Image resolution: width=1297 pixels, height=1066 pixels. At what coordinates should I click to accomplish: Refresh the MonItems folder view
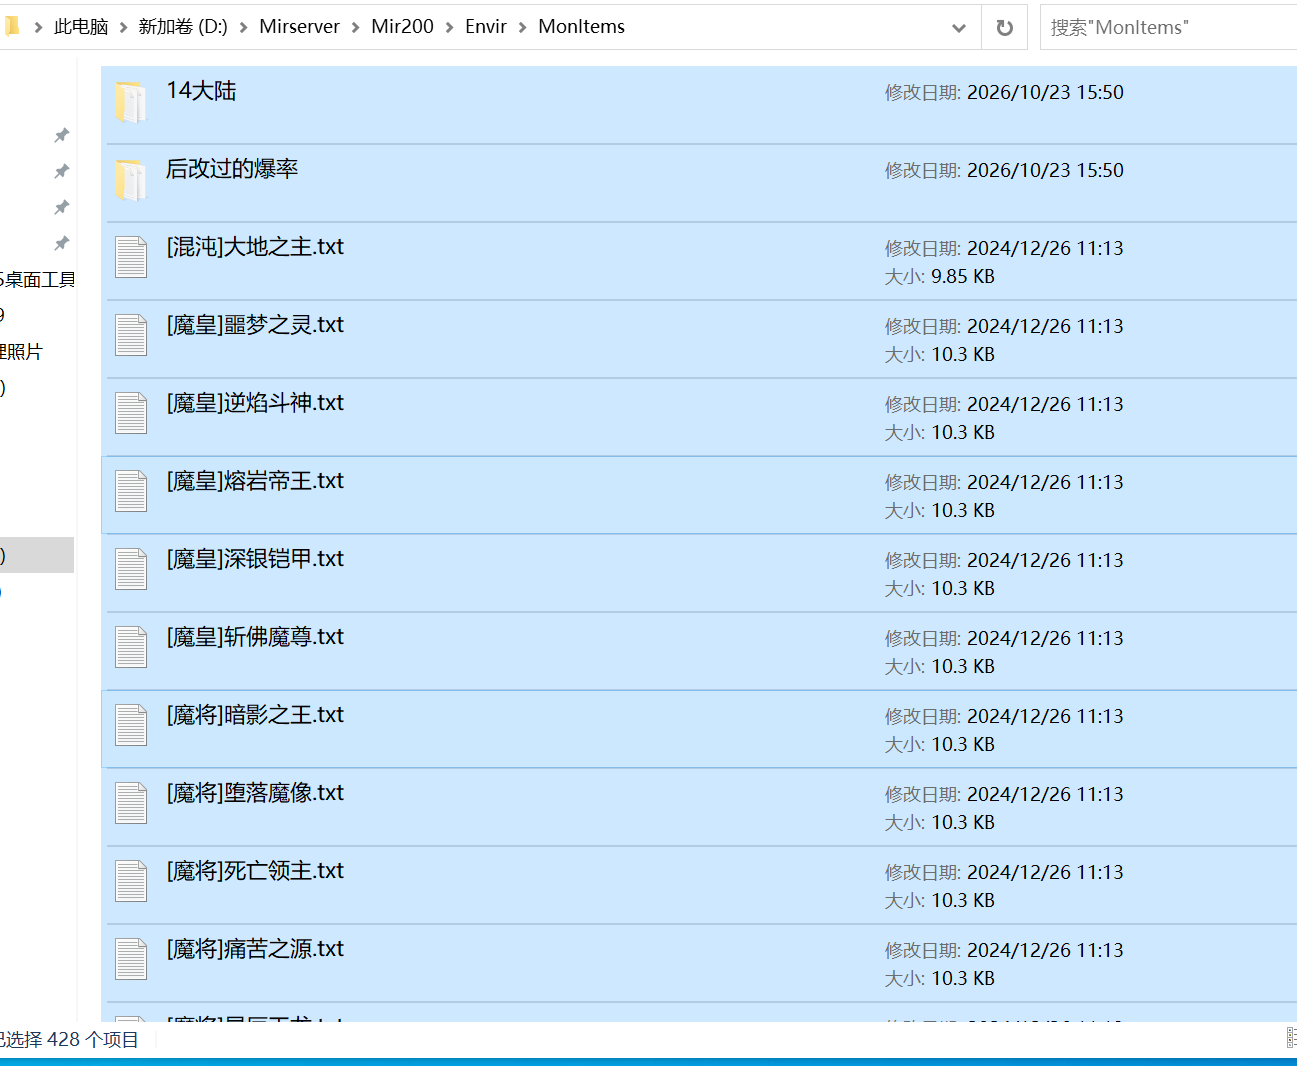(x=1005, y=28)
